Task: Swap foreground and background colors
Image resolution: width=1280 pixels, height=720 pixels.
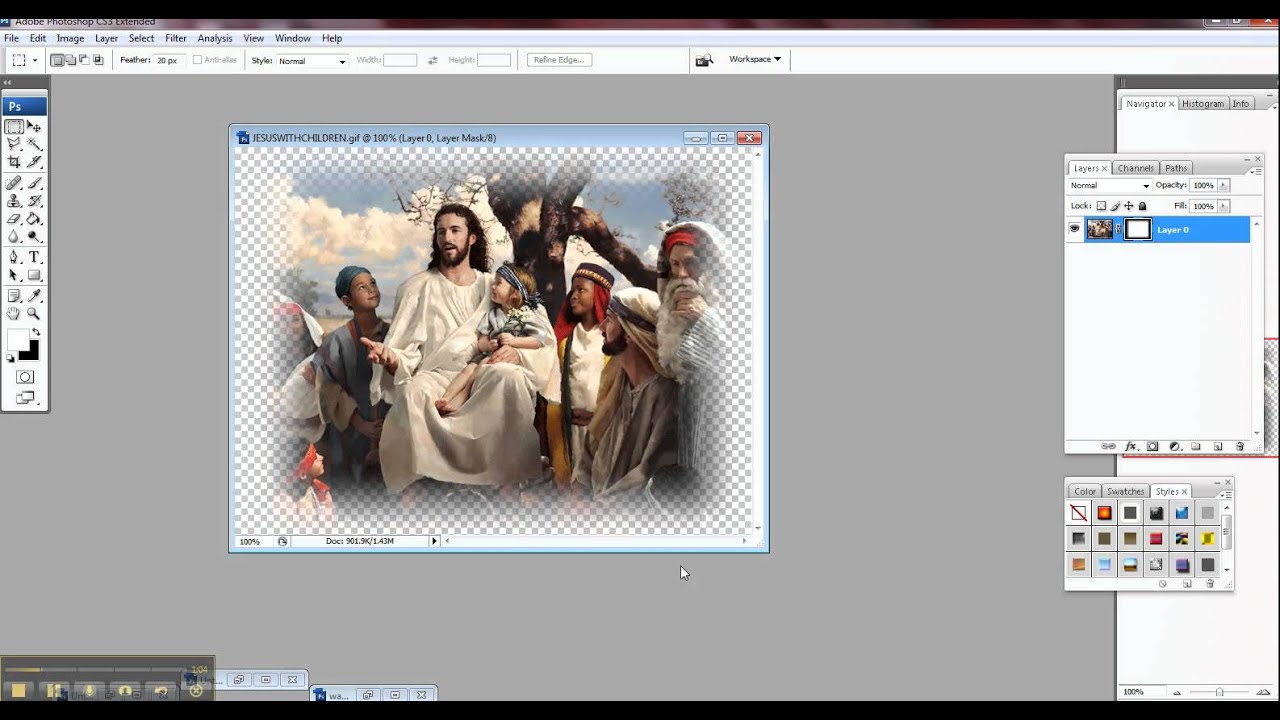Action: (x=37, y=330)
